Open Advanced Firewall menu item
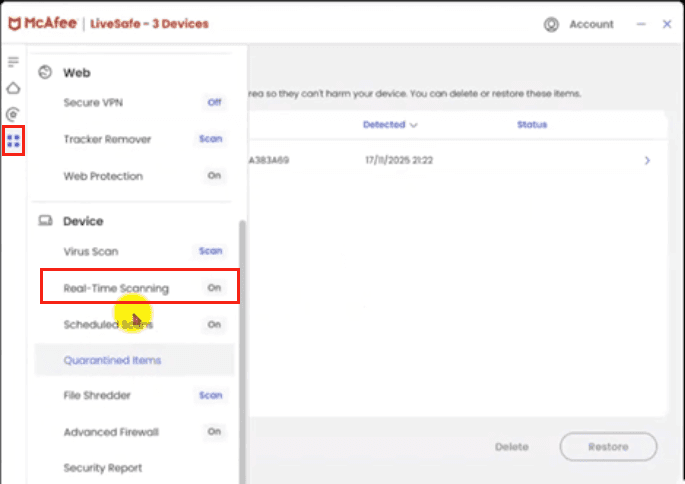The image size is (685, 484). pos(111,432)
